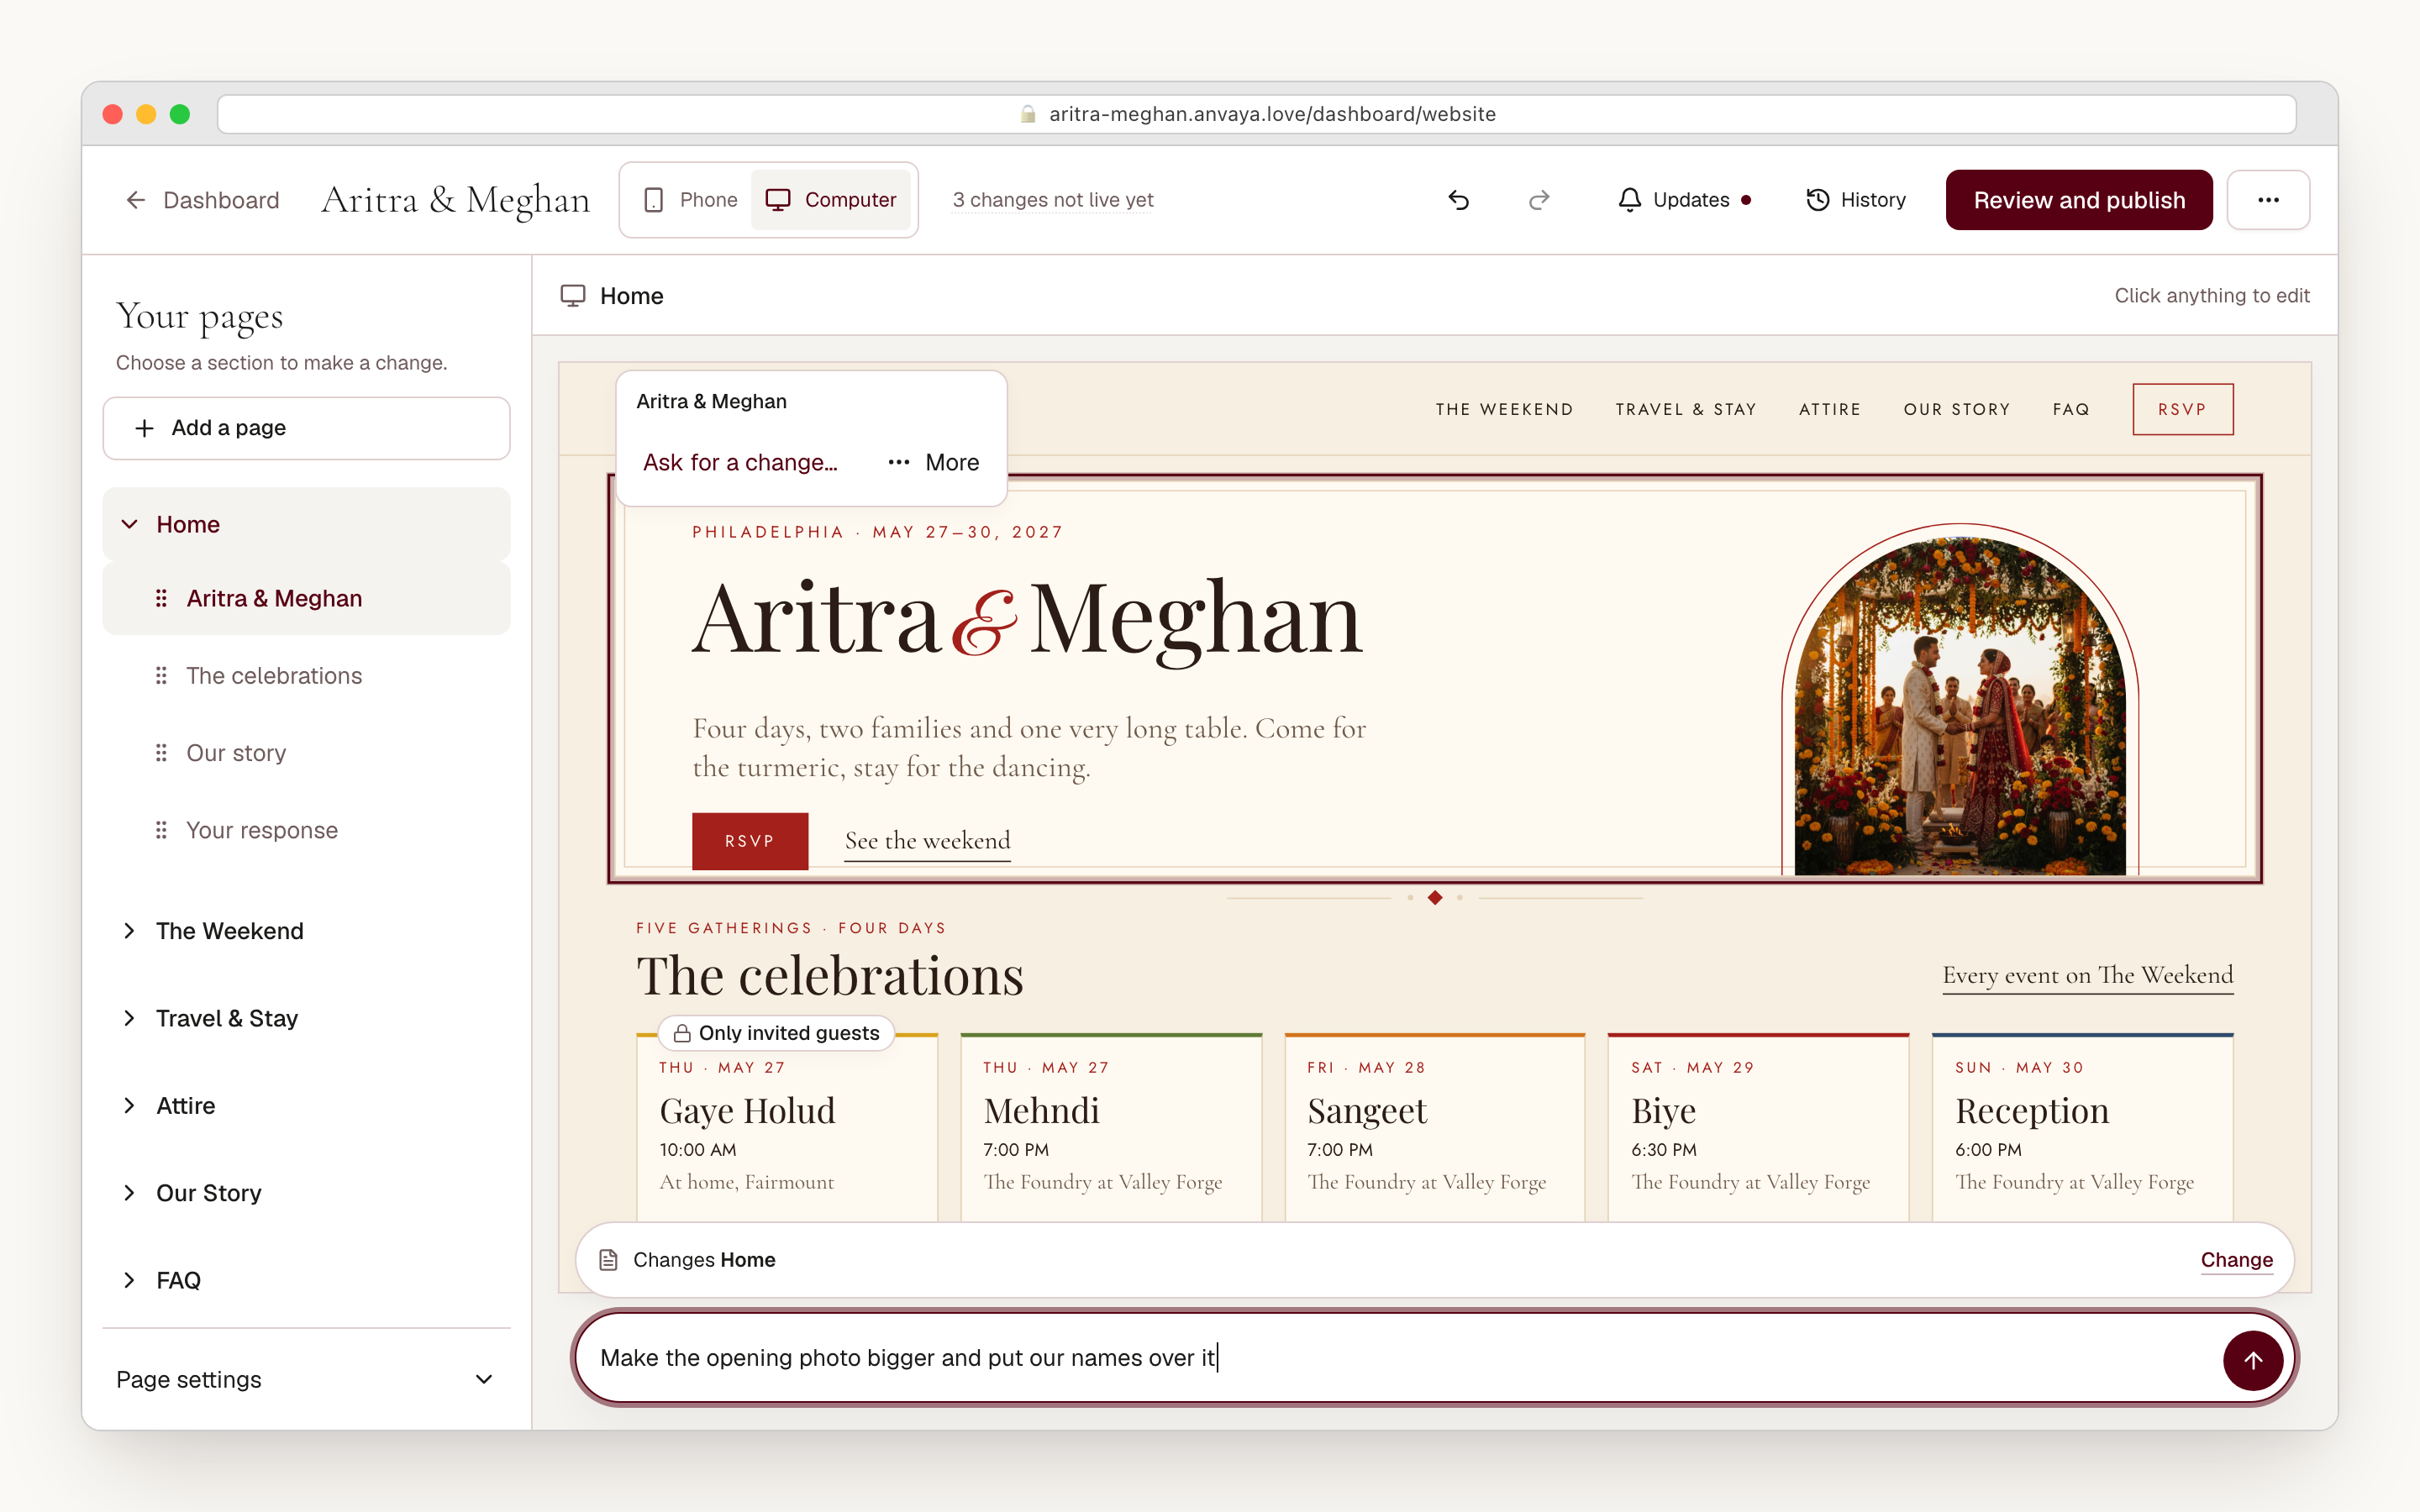
Task: Expand the FAQ page
Action: (129, 1280)
